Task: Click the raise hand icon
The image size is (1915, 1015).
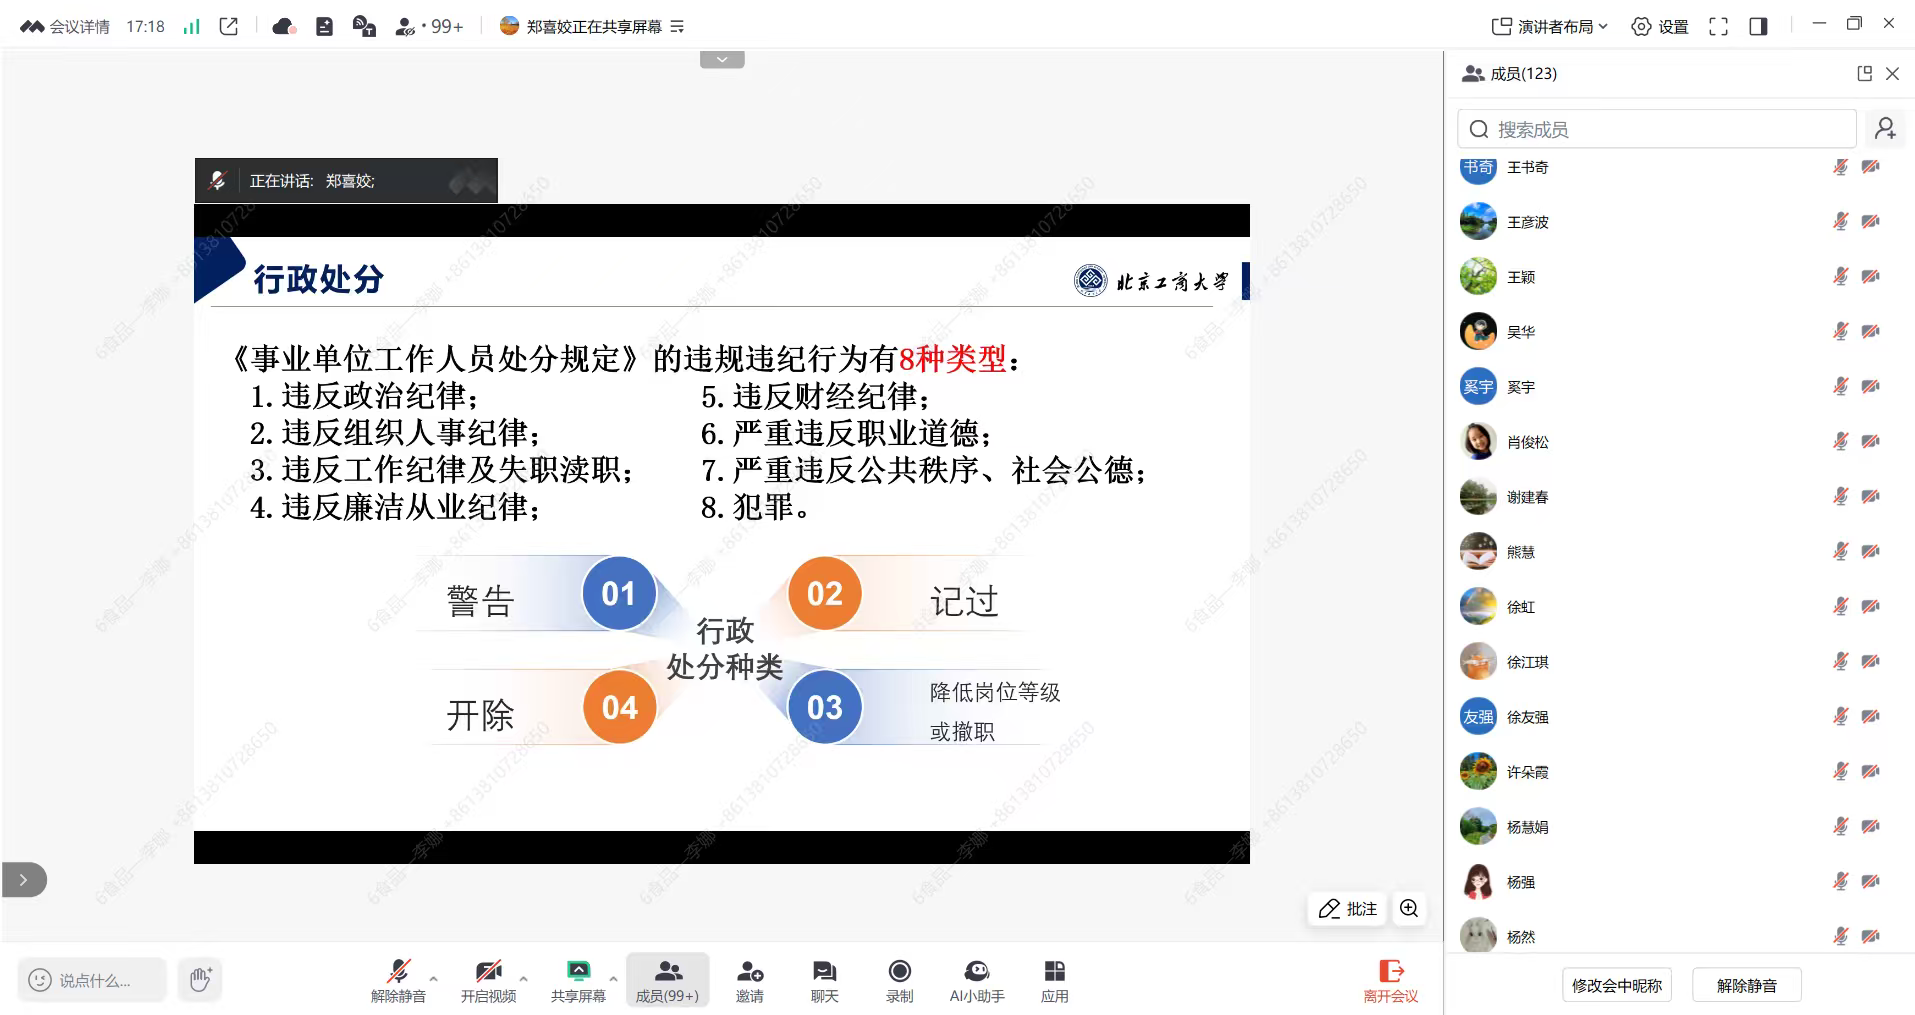Action: (200, 979)
